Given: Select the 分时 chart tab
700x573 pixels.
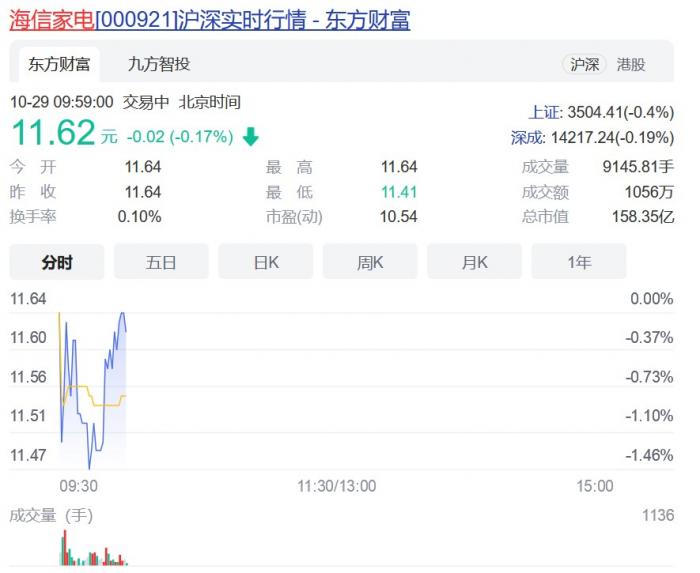Looking at the screenshot, I should (57, 262).
